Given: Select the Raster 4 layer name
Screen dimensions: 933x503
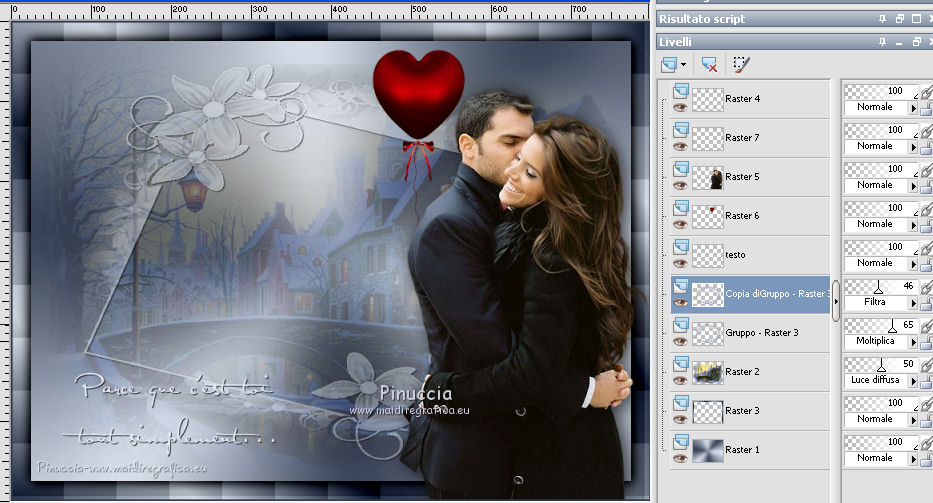Looking at the screenshot, I should [x=742, y=99].
